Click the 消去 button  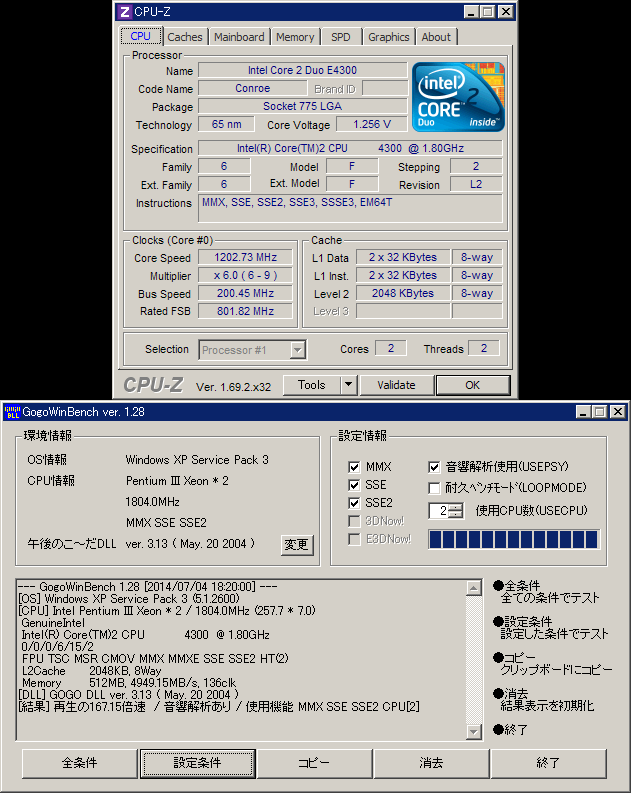tap(431, 763)
